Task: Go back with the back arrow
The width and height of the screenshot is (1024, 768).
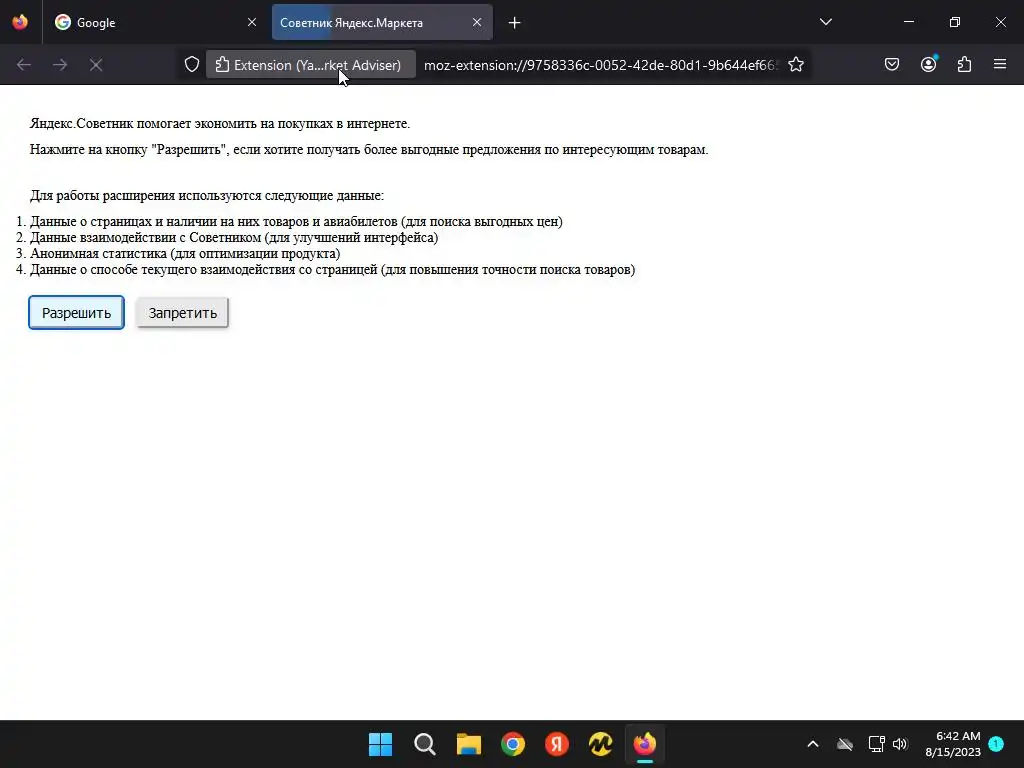Action: [24, 65]
